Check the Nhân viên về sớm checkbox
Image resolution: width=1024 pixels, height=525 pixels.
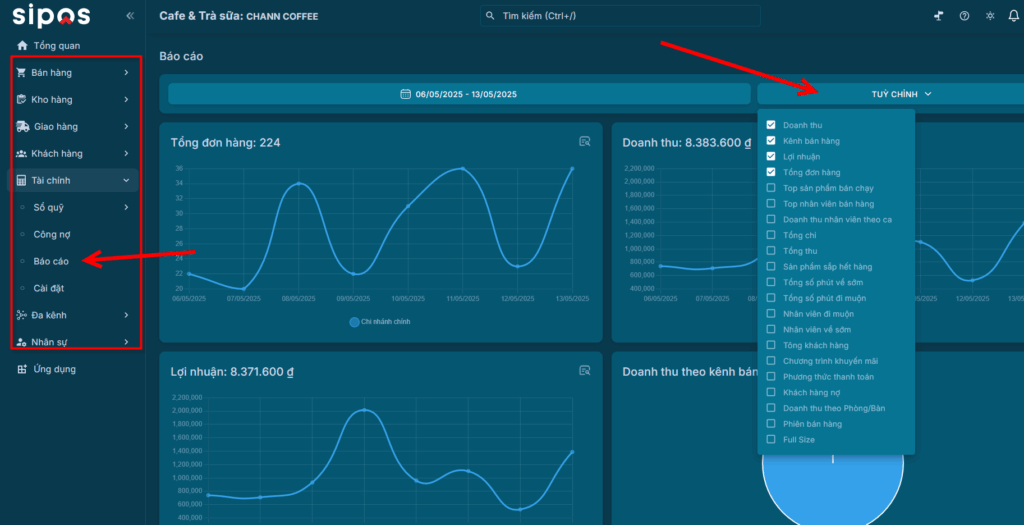pyautogui.click(x=771, y=330)
